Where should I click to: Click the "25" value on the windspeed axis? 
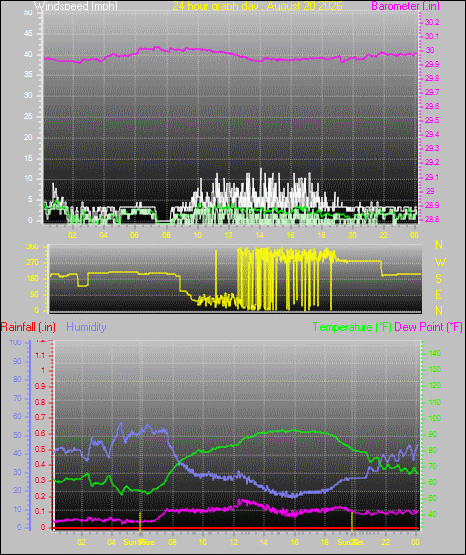[x=28, y=116]
